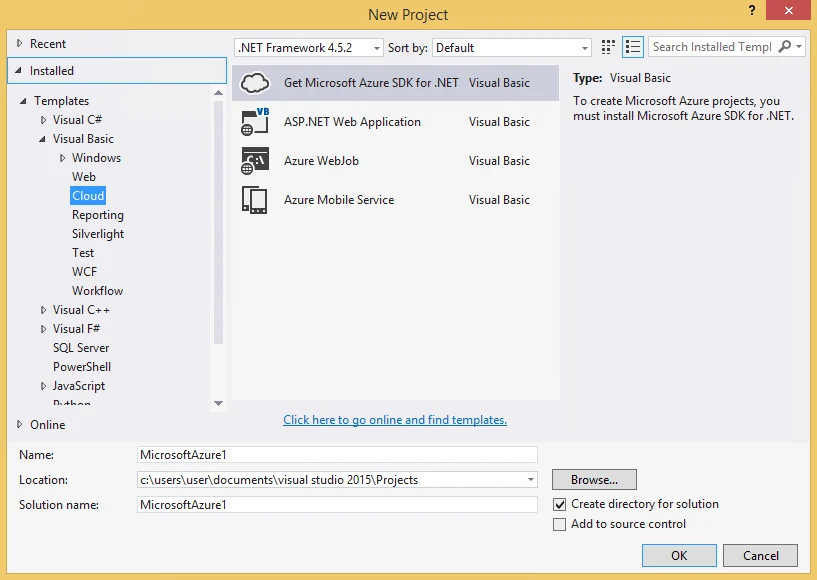817x580 pixels.
Task: Click the tree scrollbar down arrow
Action: (218, 403)
